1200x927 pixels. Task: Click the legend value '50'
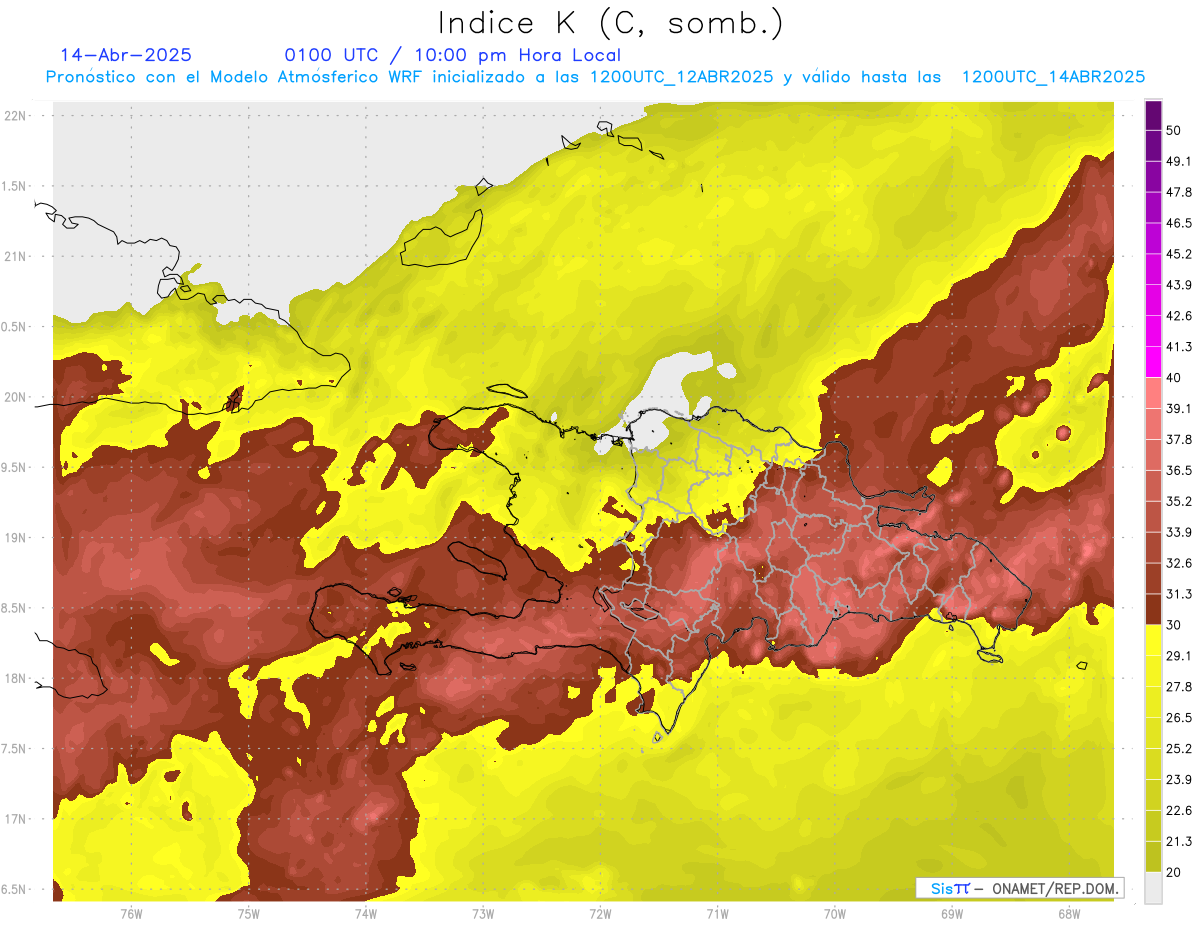pyautogui.click(x=1174, y=130)
